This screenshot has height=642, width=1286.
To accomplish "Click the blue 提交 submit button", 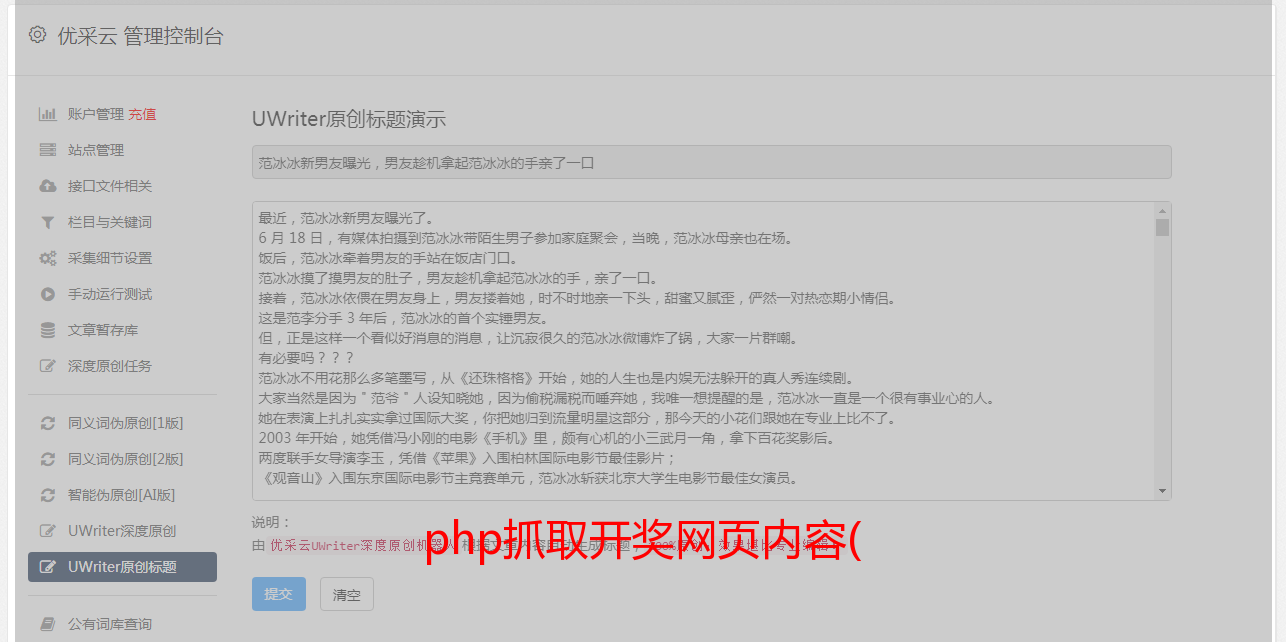I will [x=279, y=594].
